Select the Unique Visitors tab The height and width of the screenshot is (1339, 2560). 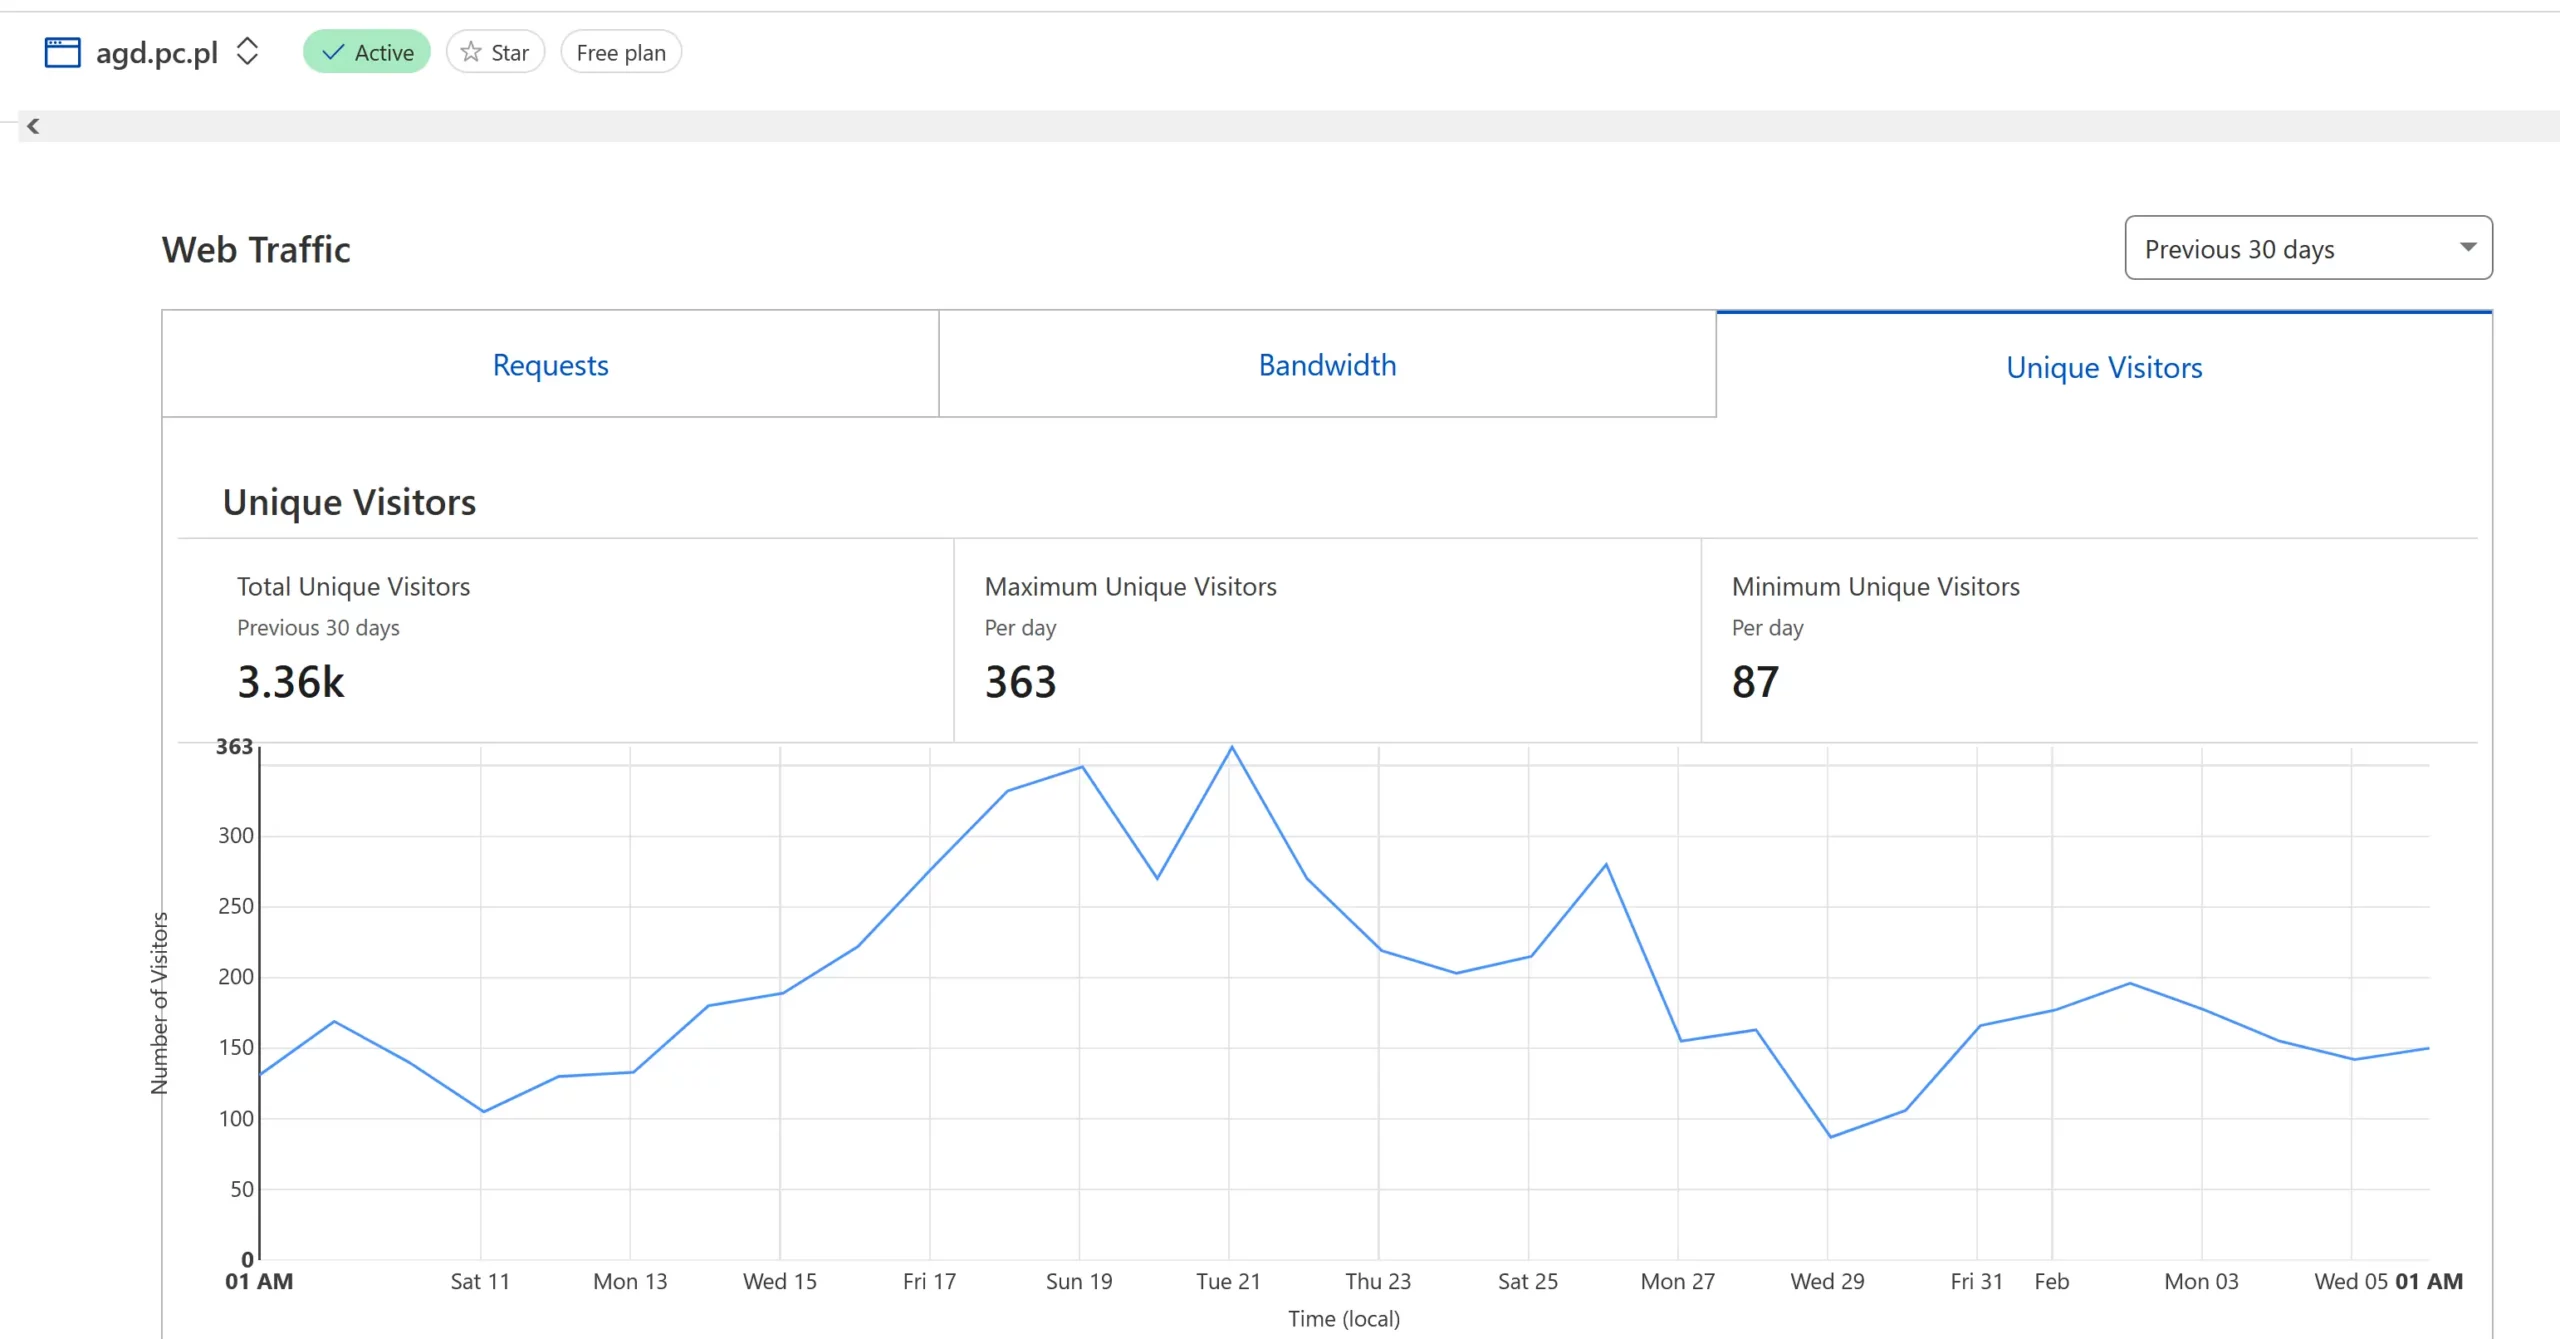click(2103, 367)
